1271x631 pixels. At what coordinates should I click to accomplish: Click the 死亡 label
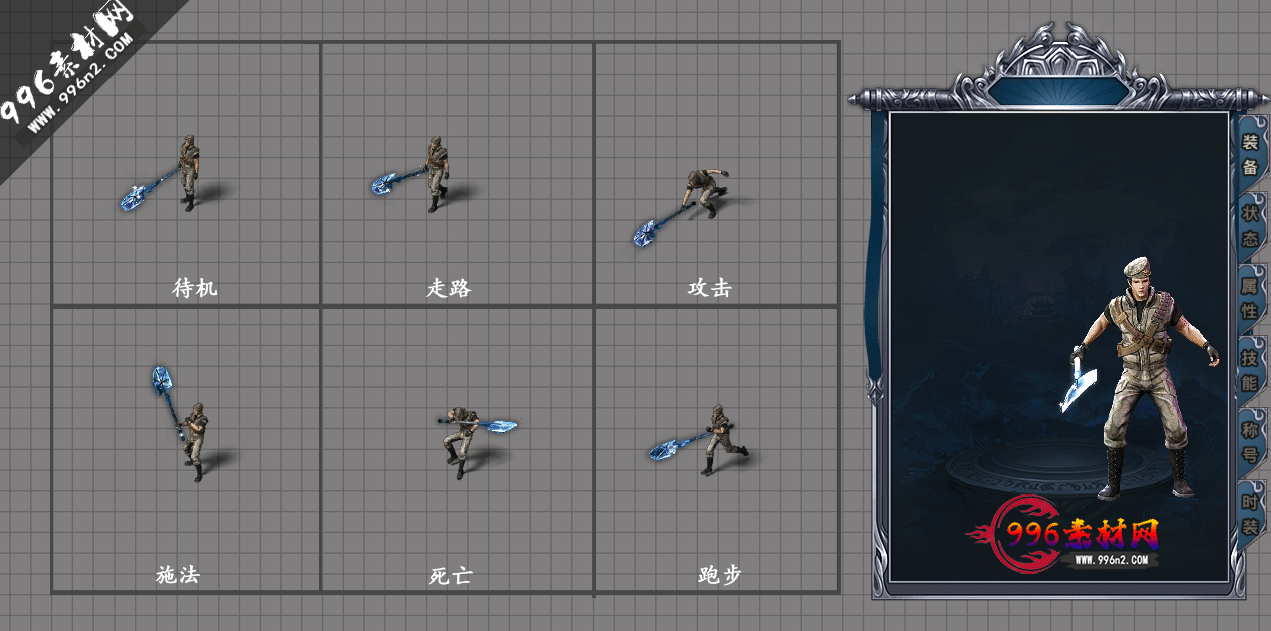pyautogui.click(x=450, y=575)
